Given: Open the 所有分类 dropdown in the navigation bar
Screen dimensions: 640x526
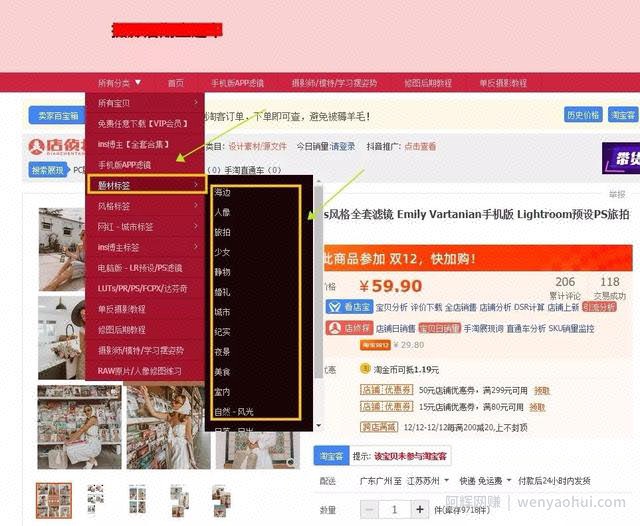Looking at the screenshot, I should pos(119,83).
